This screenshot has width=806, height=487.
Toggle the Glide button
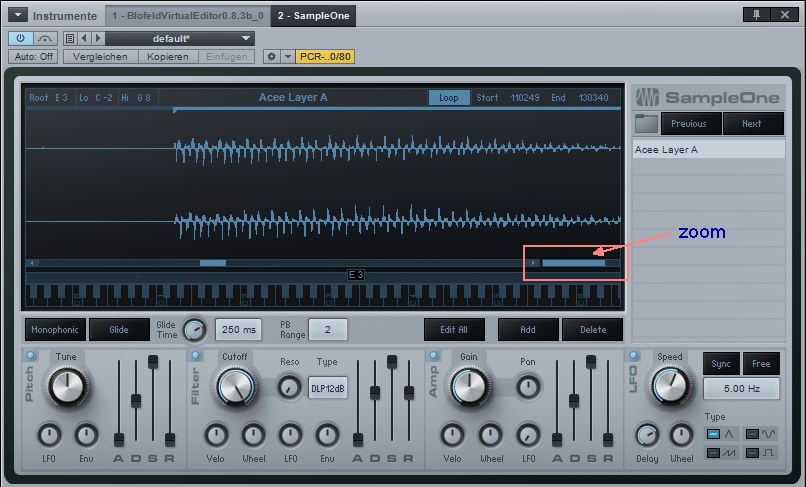pos(119,330)
